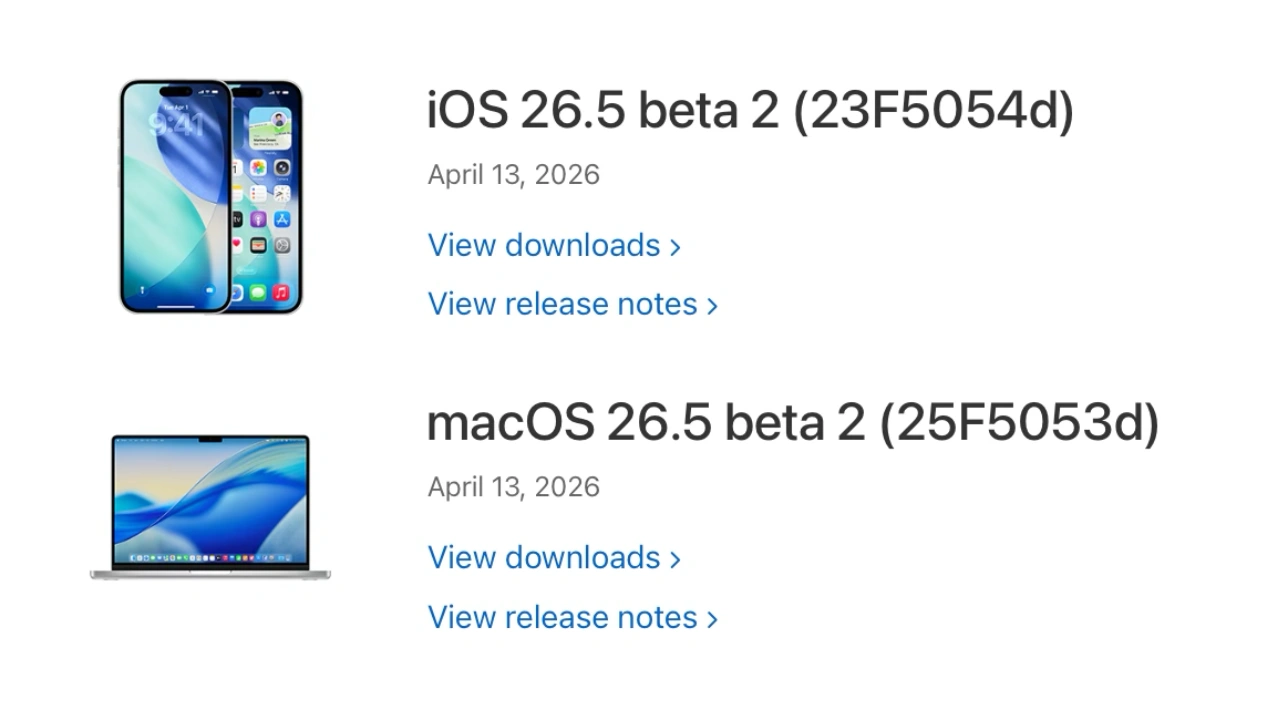
Task: View release notes for macOS 26.5 beta 2
Action: pos(563,617)
